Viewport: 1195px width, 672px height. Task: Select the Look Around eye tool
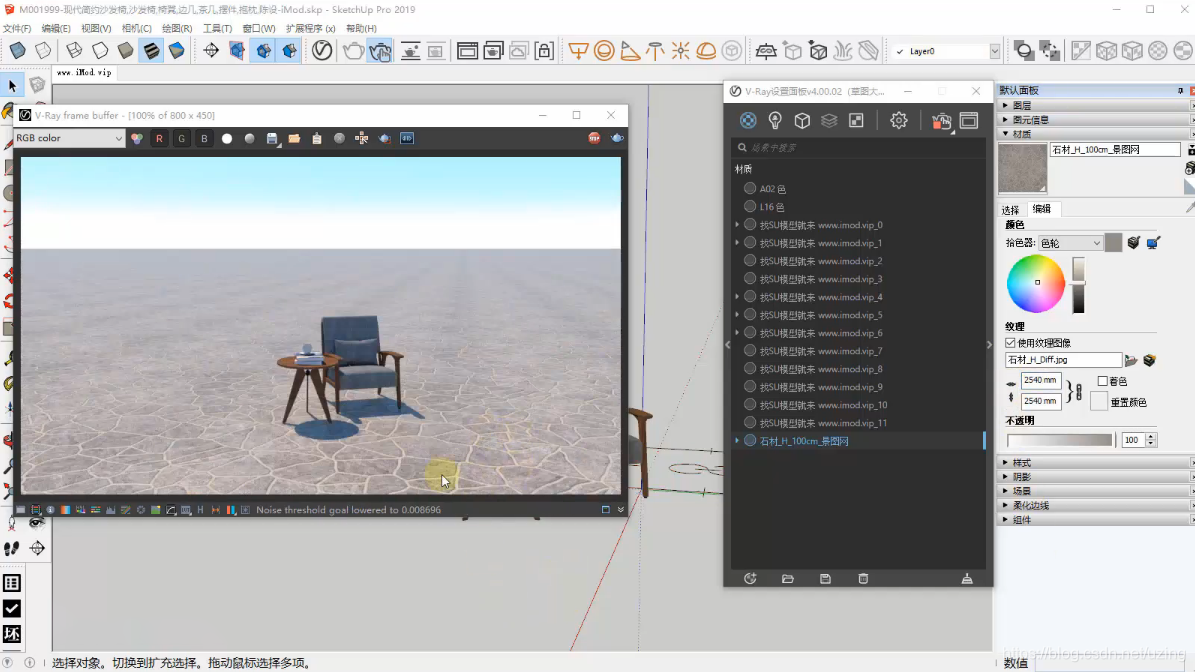click(x=36, y=523)
